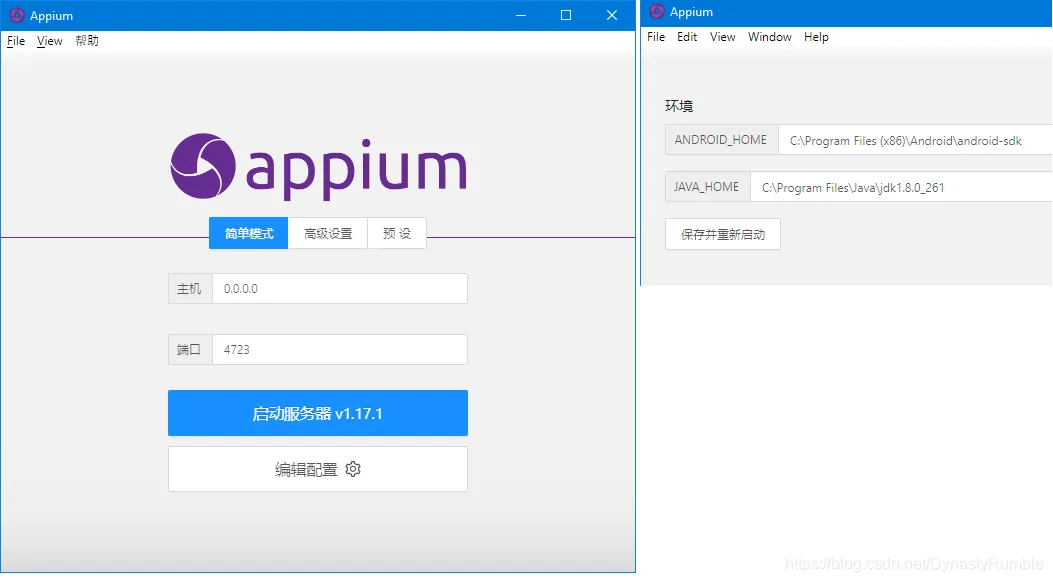The width and height of the screenshot is (1053, 582).
Task: Click the JAVA_HOME path input field
Action: coord(901,187)
